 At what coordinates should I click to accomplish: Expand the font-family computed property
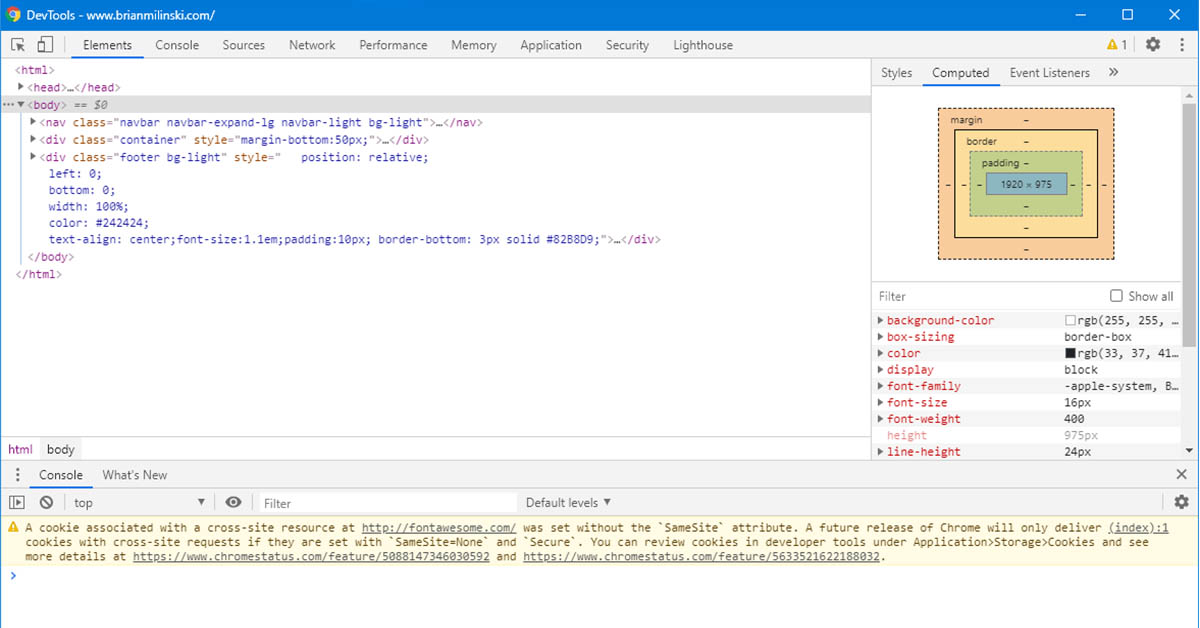coord(880,386)
